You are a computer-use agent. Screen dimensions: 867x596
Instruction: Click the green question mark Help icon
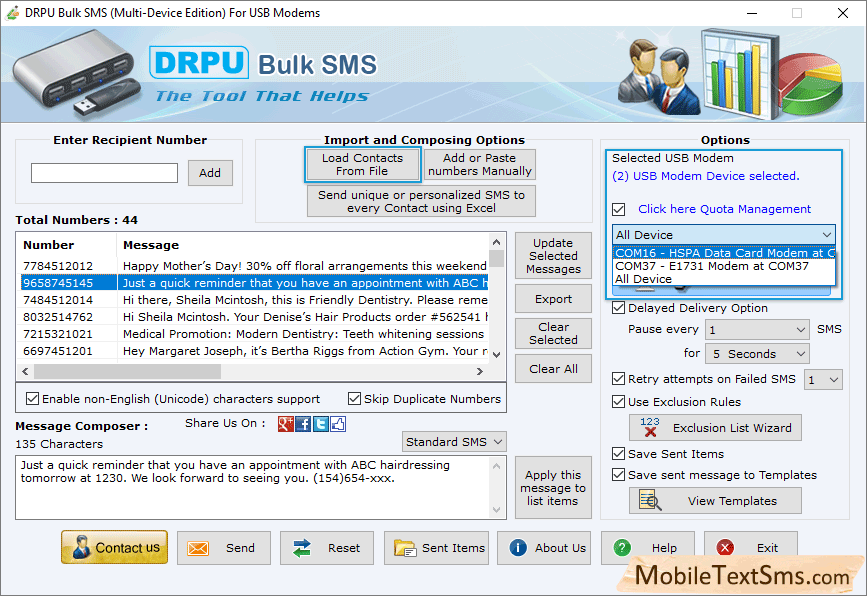click(x=622, y=547)
